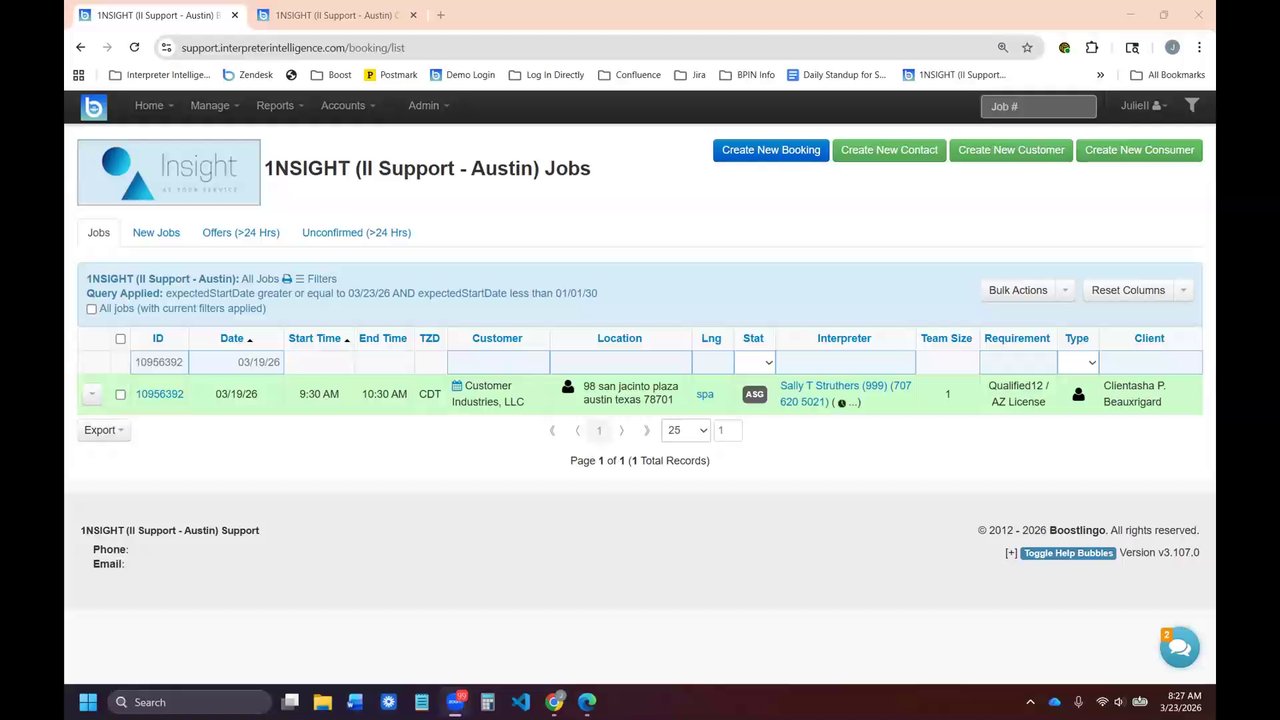Switch to the New Jobs tab

[x=156, y=233]
